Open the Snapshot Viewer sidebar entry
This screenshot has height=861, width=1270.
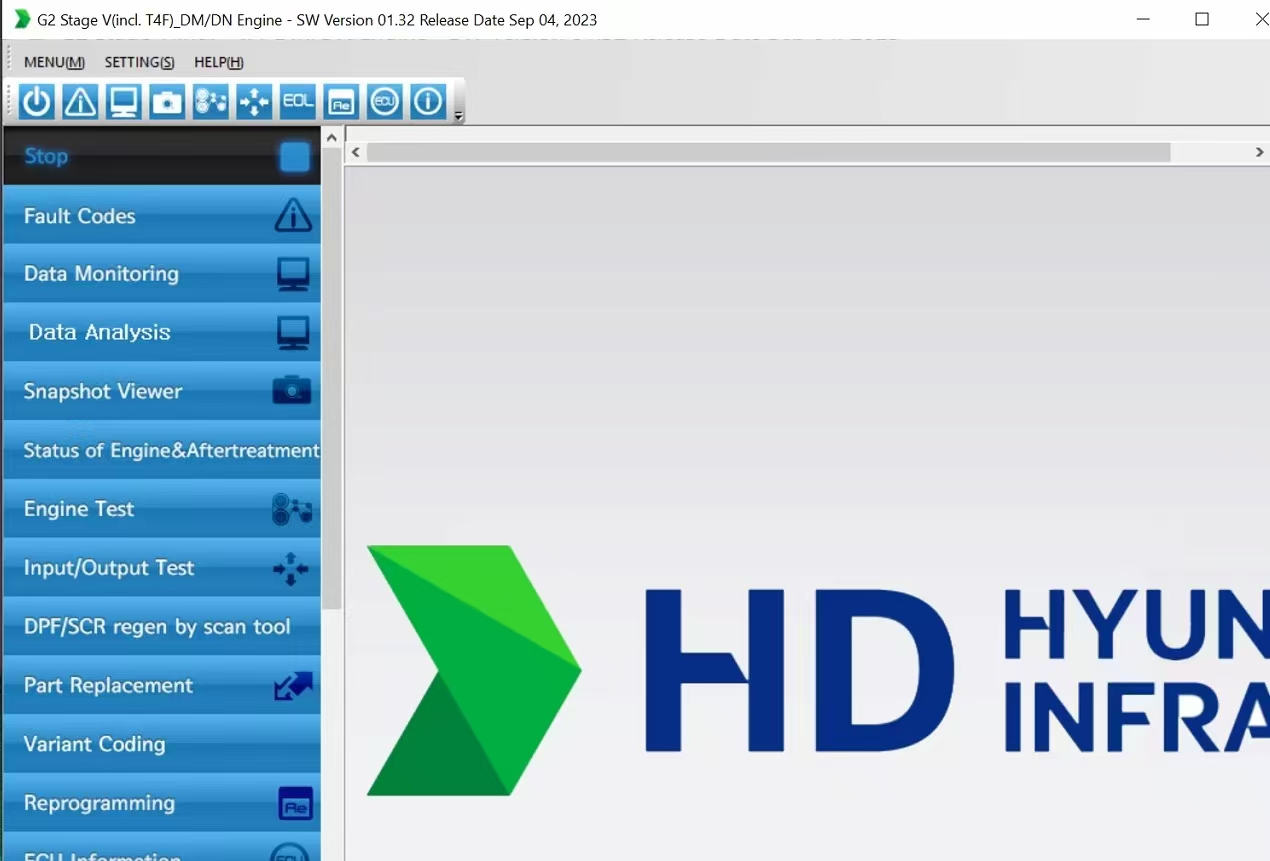(162, 391)
